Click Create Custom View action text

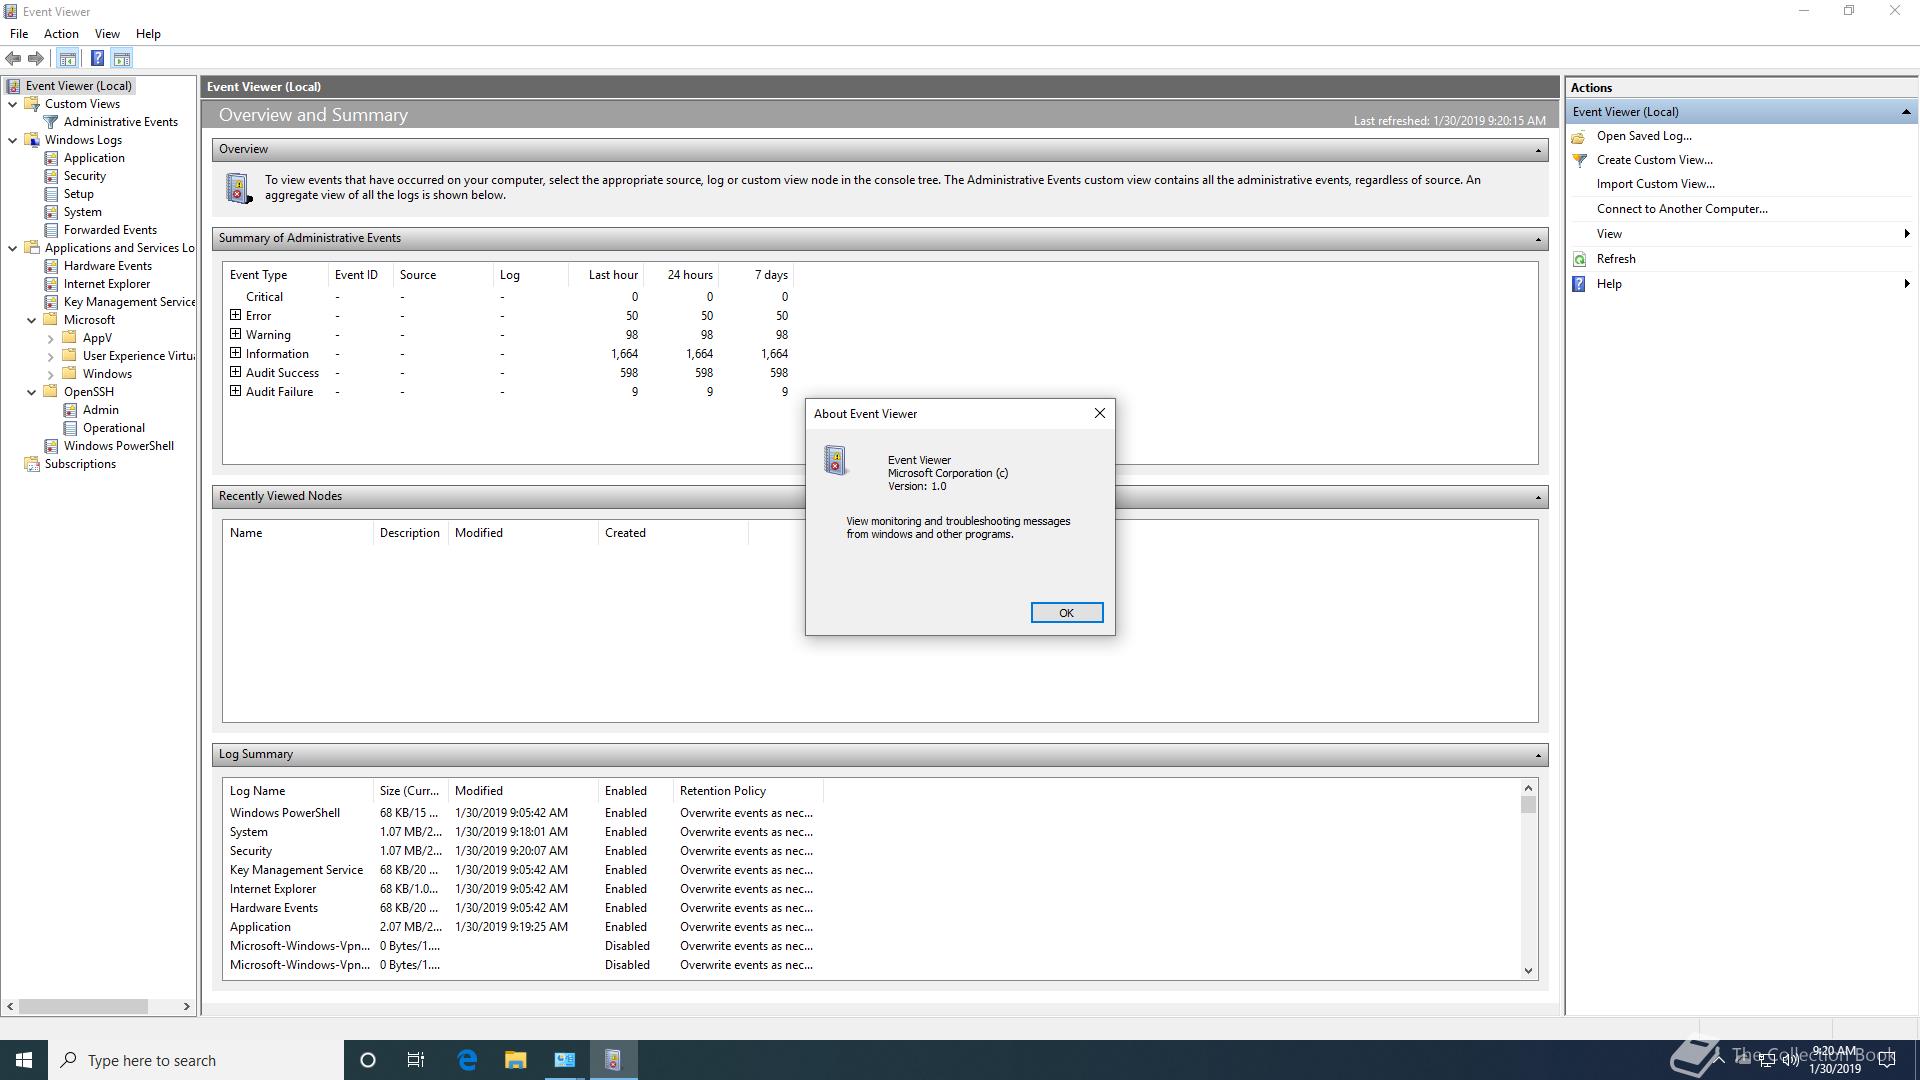(x=1654, y=160)
